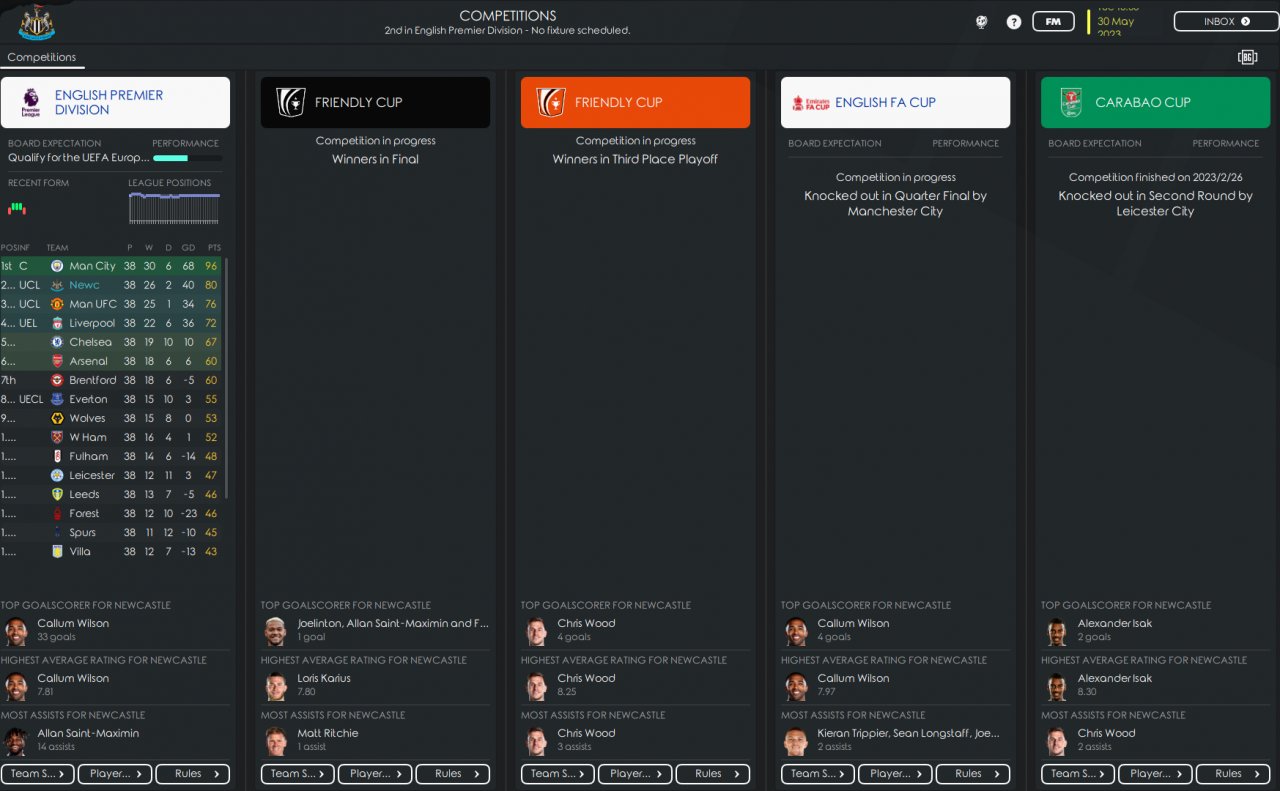
Task: Click the Chelsea club badge
Action: pyautogui.click(x=57, y=342)
